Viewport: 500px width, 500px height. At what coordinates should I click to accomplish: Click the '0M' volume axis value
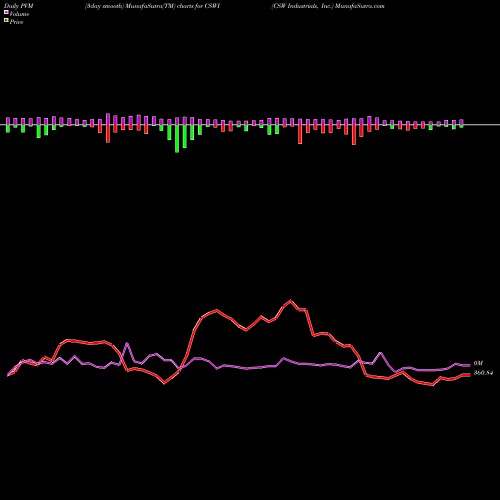[x=478, y=363]
